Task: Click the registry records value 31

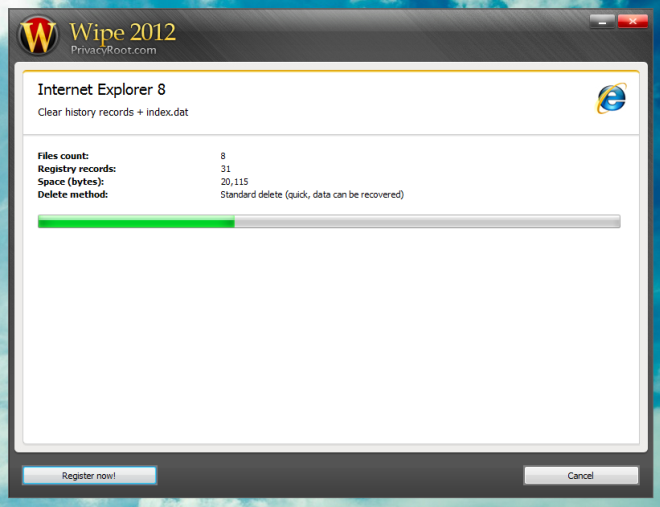Action: (x=226, y=169)
